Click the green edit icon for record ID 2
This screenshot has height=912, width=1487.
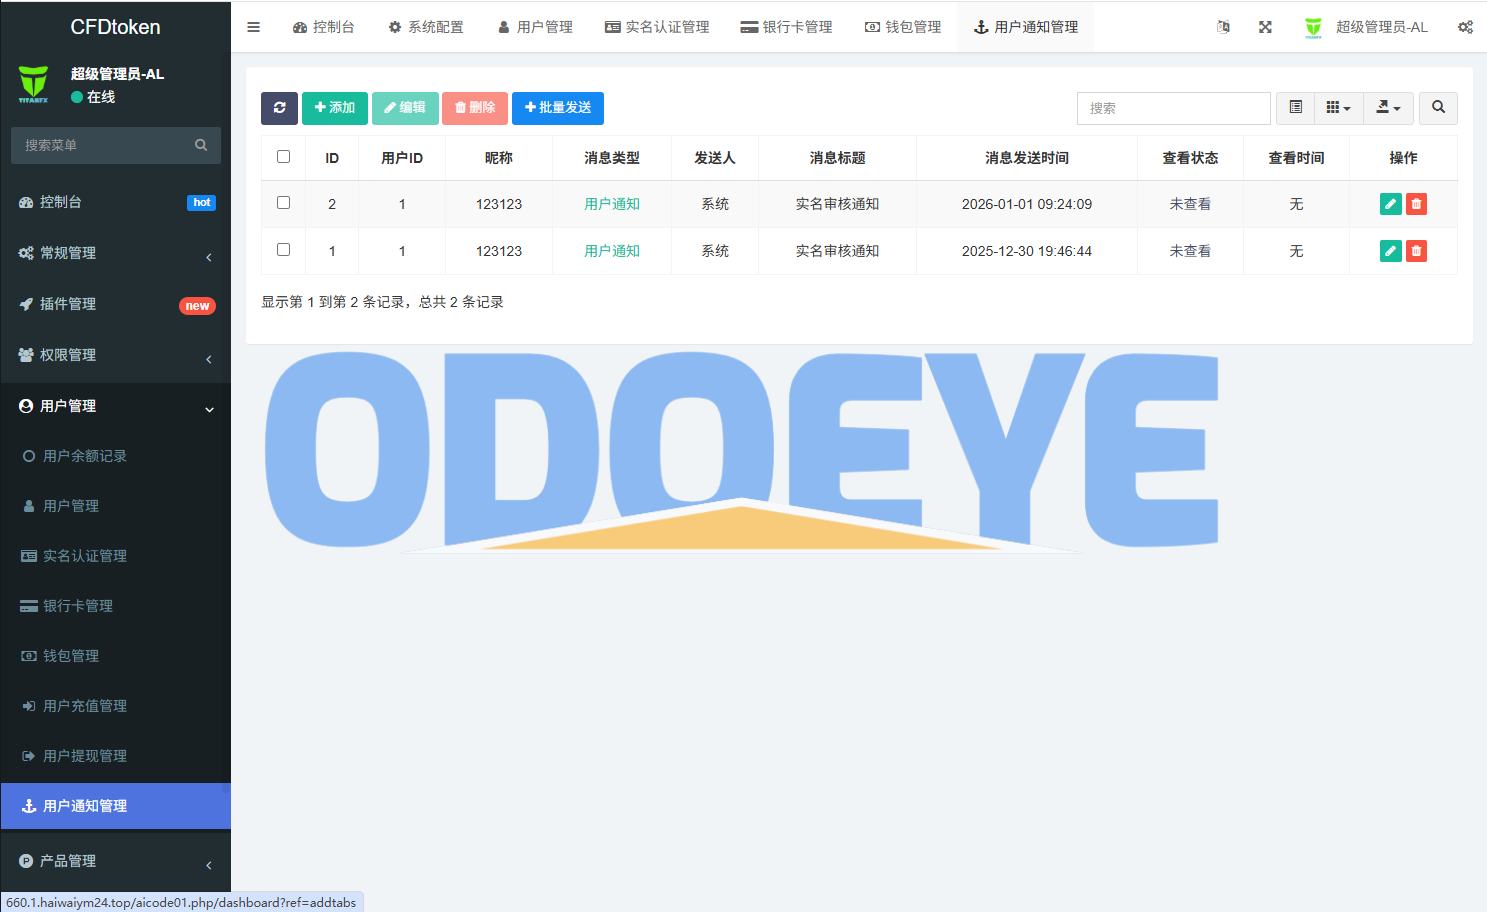pyautogui.click(x=1390, y=204)
